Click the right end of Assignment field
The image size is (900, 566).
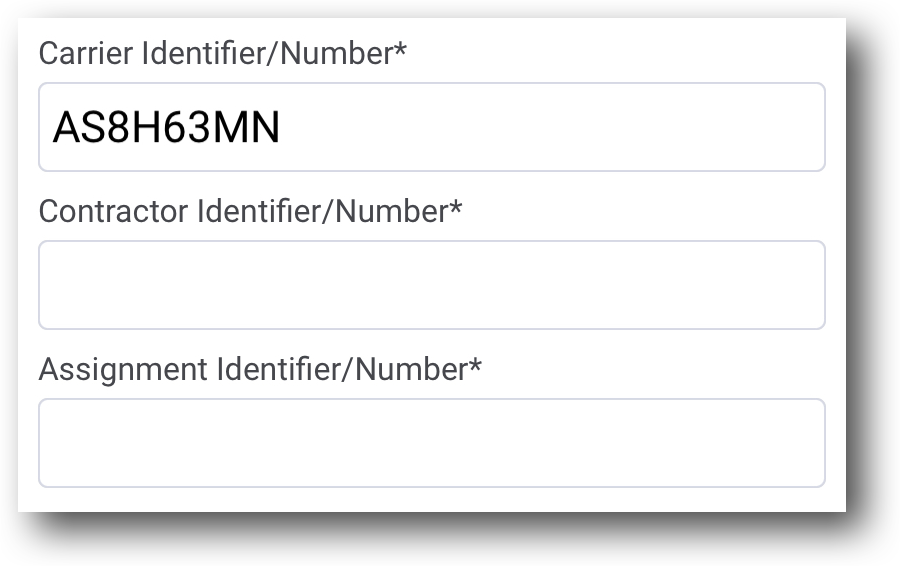pos(790,443)
